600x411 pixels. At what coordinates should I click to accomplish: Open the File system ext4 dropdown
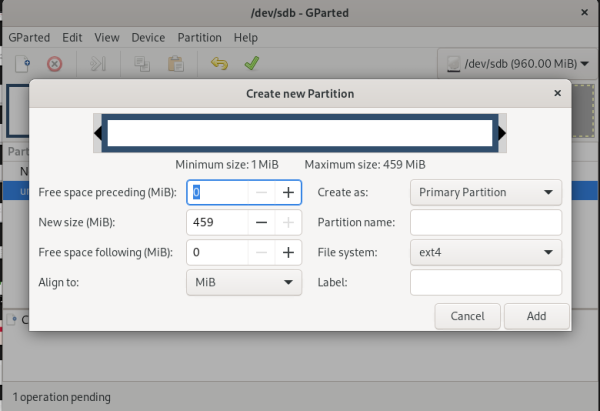pyautogui.click(x=486, y=253)
